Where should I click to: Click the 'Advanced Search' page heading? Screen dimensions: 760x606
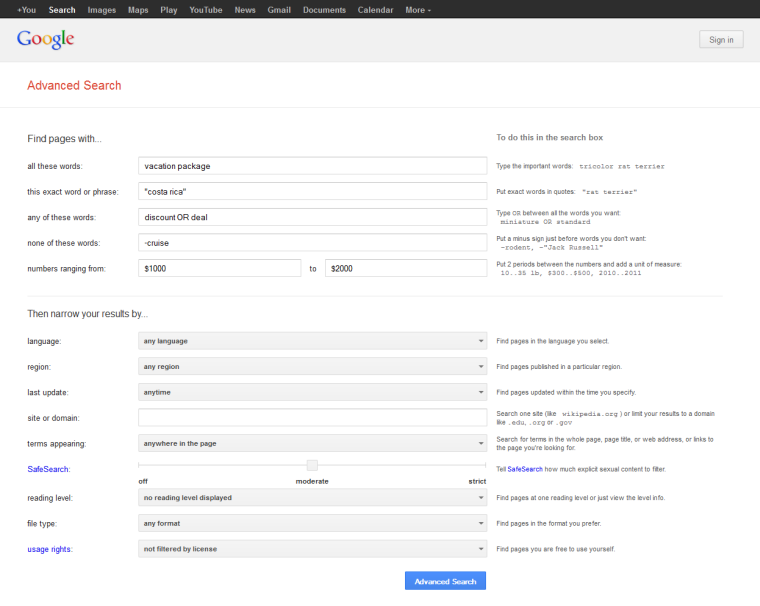(74, 85)
